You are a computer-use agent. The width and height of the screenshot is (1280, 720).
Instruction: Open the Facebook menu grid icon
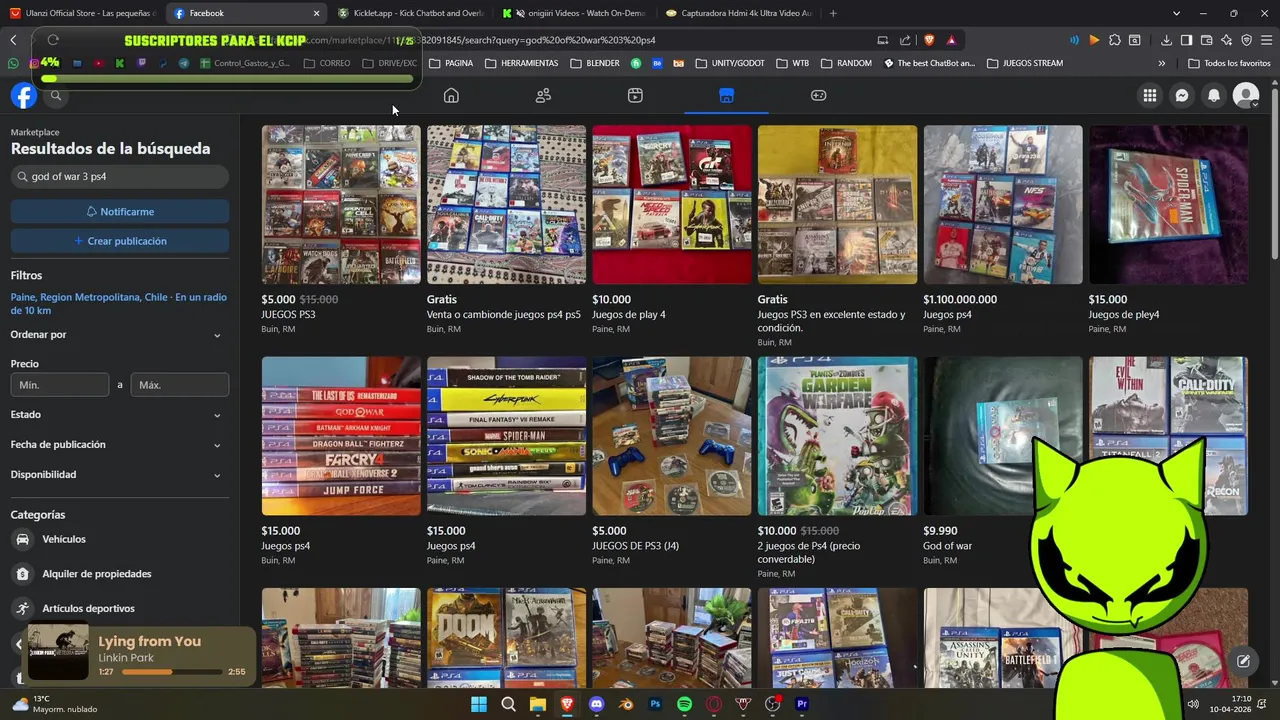[1150, 95]
